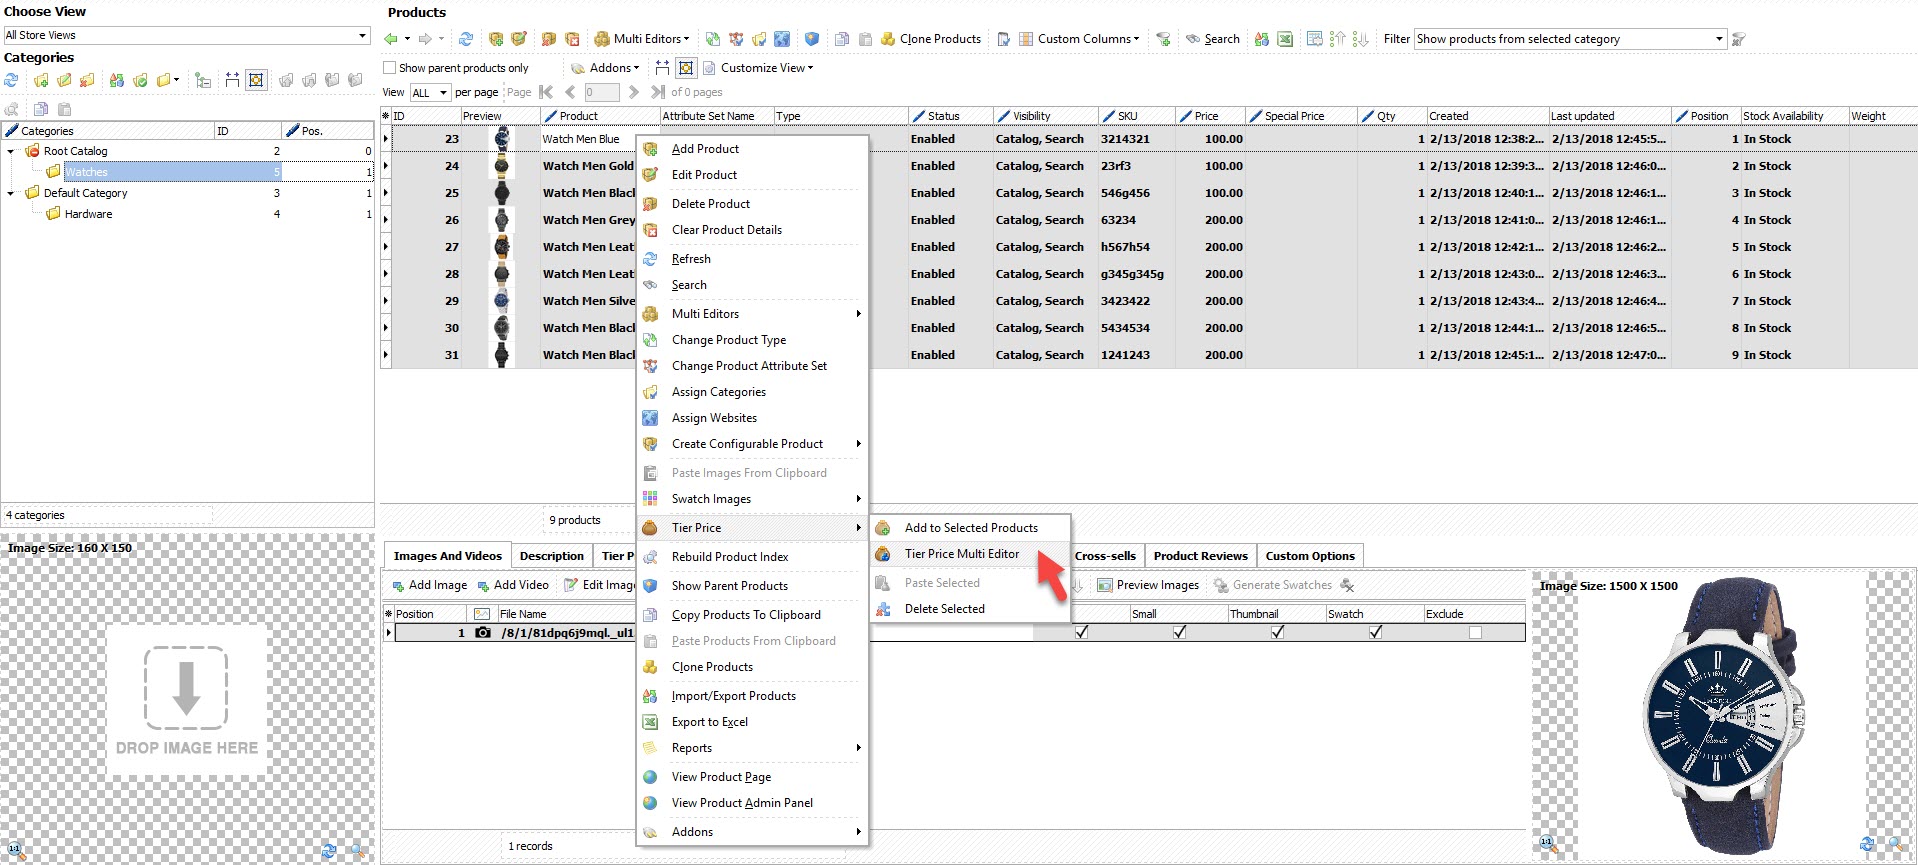Click the fit-columns icon in Products second toolbar

click(x=662, y=68)
